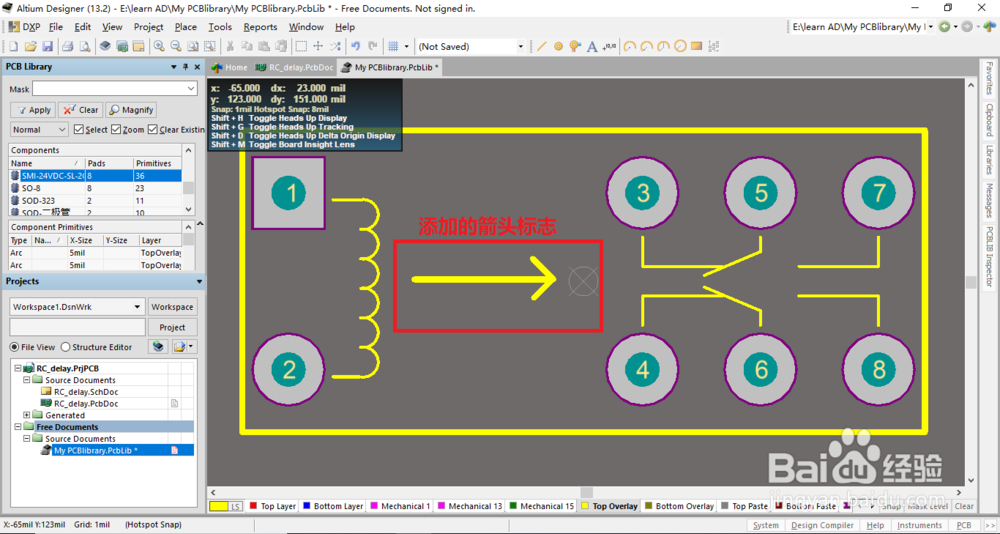
Task: Click the Undo arrow icon
Action: tap(356, 47)
